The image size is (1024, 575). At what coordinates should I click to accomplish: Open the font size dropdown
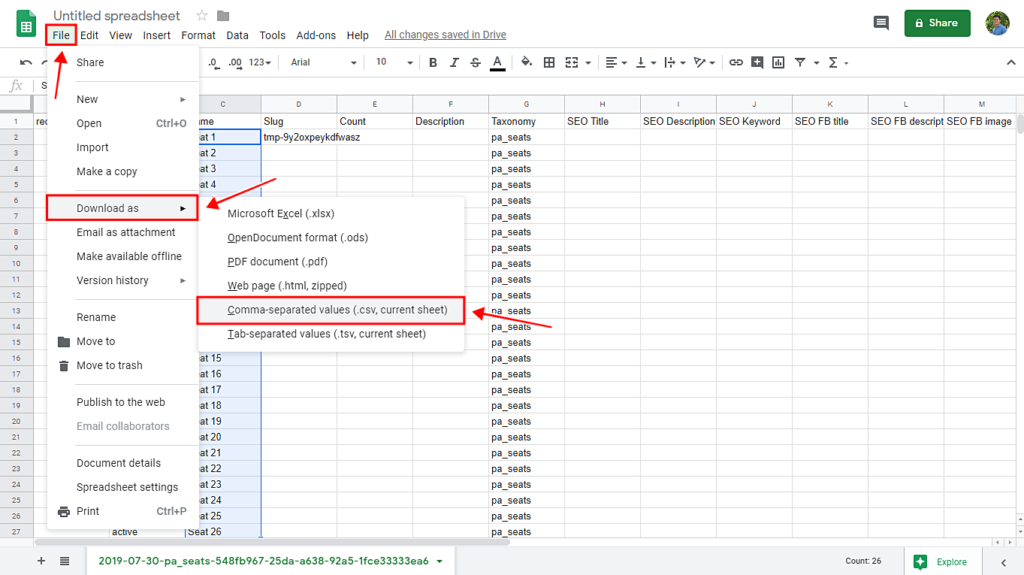393,62
